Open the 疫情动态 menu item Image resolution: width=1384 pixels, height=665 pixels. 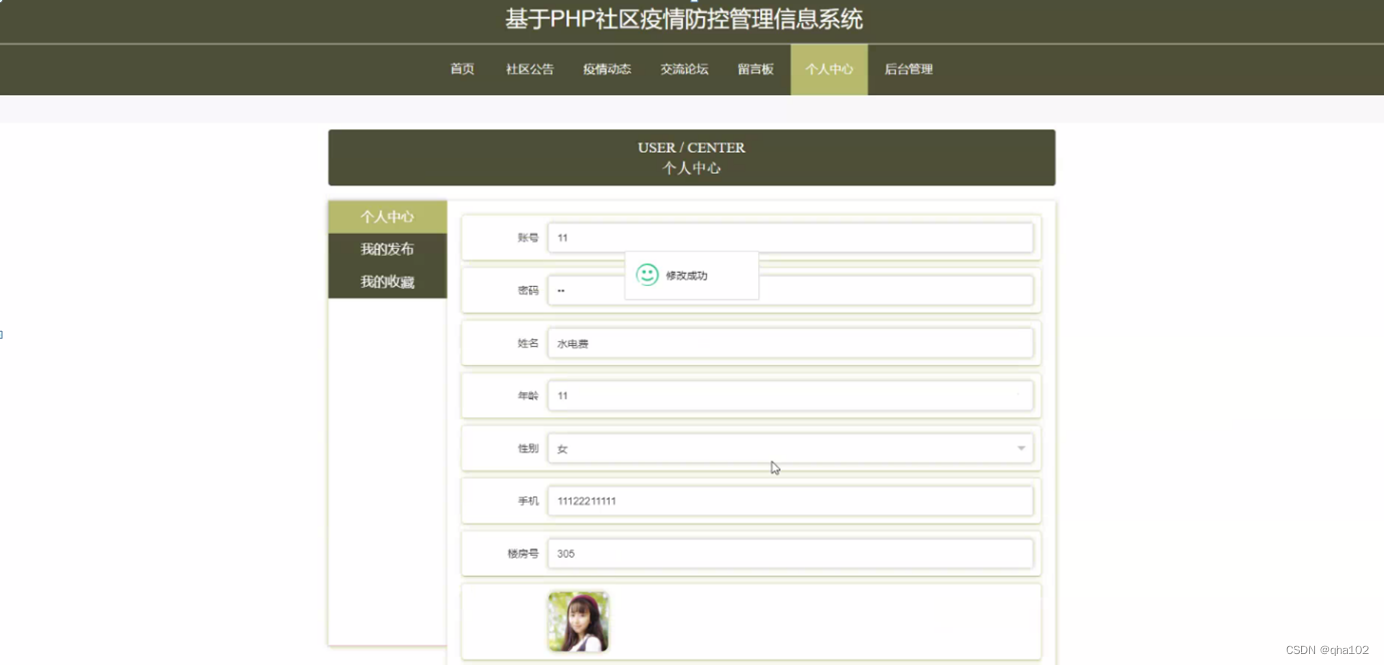pos(607,70)
